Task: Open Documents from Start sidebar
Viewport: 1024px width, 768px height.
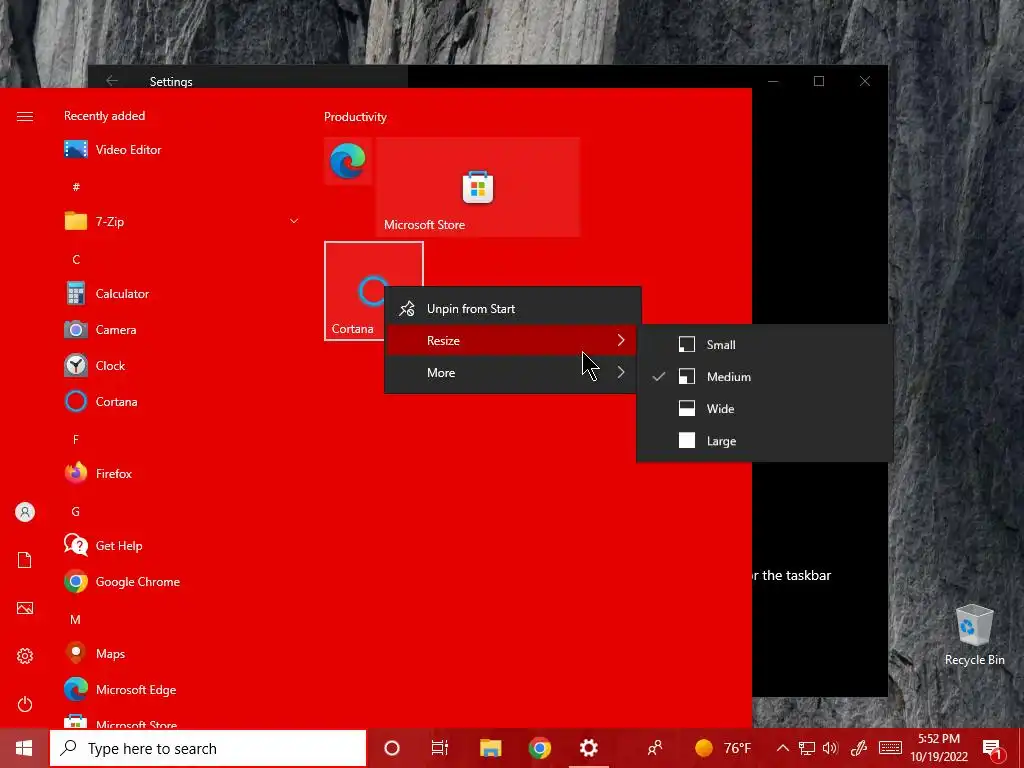Action: pyautogui.click(x=25, y=560)
